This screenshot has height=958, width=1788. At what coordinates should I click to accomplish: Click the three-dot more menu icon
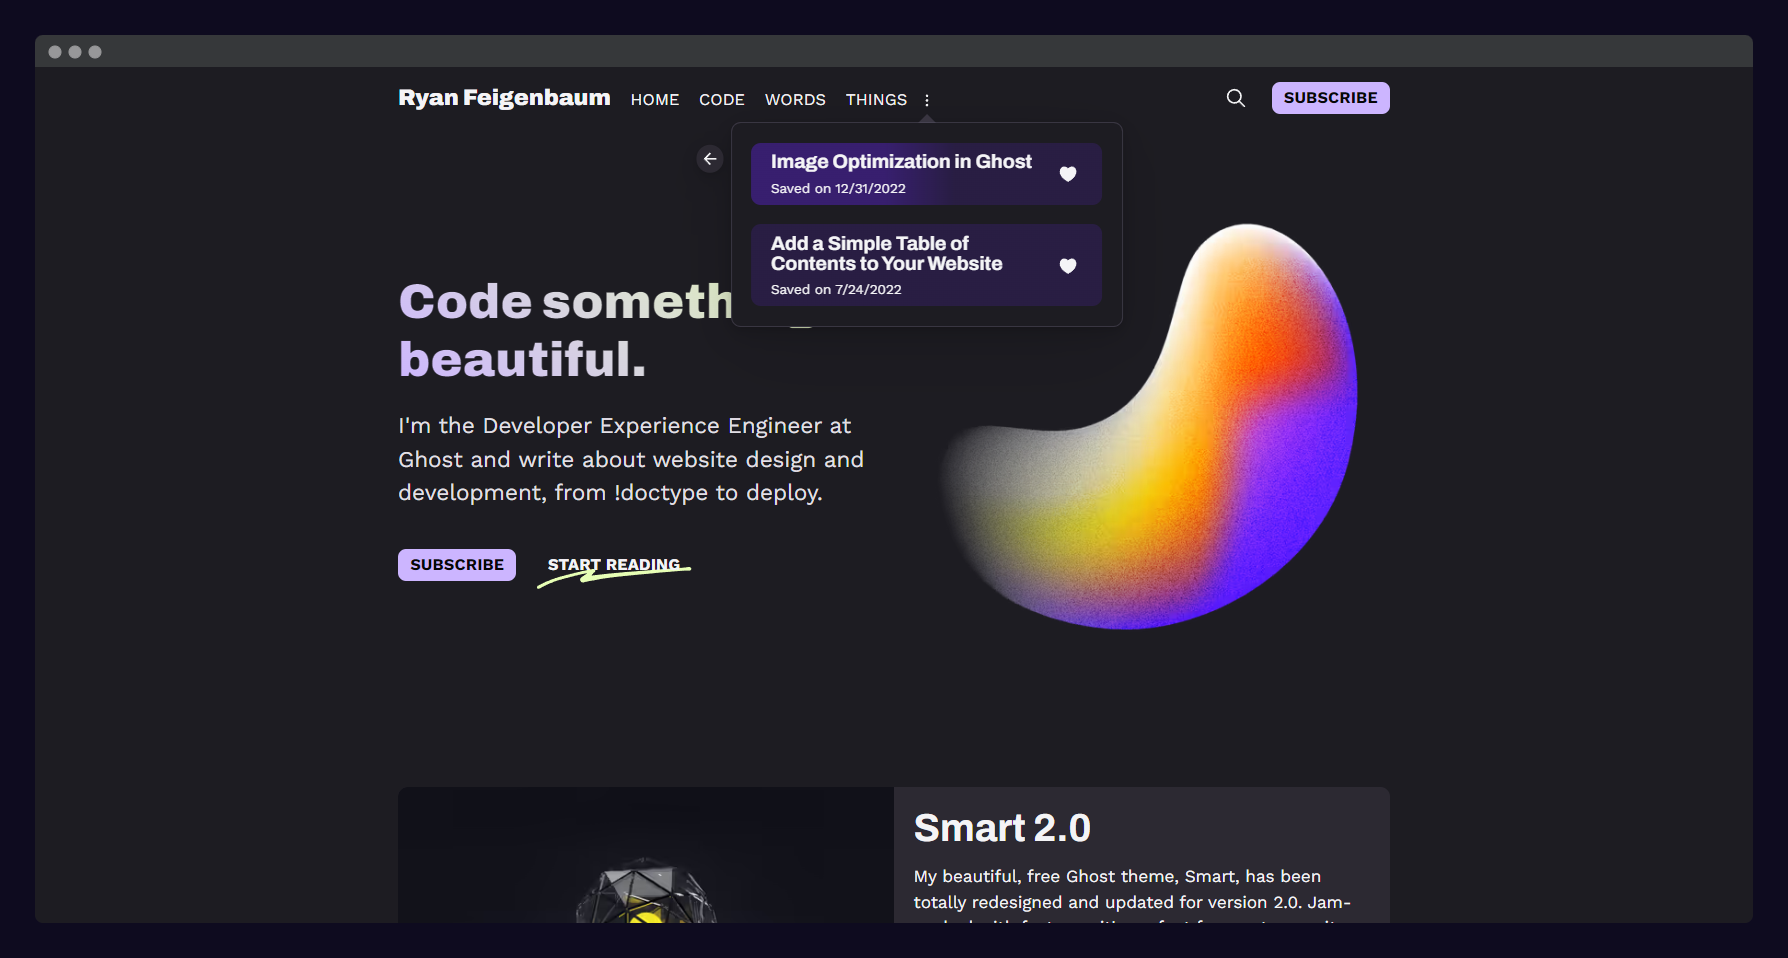pos(927,100)
